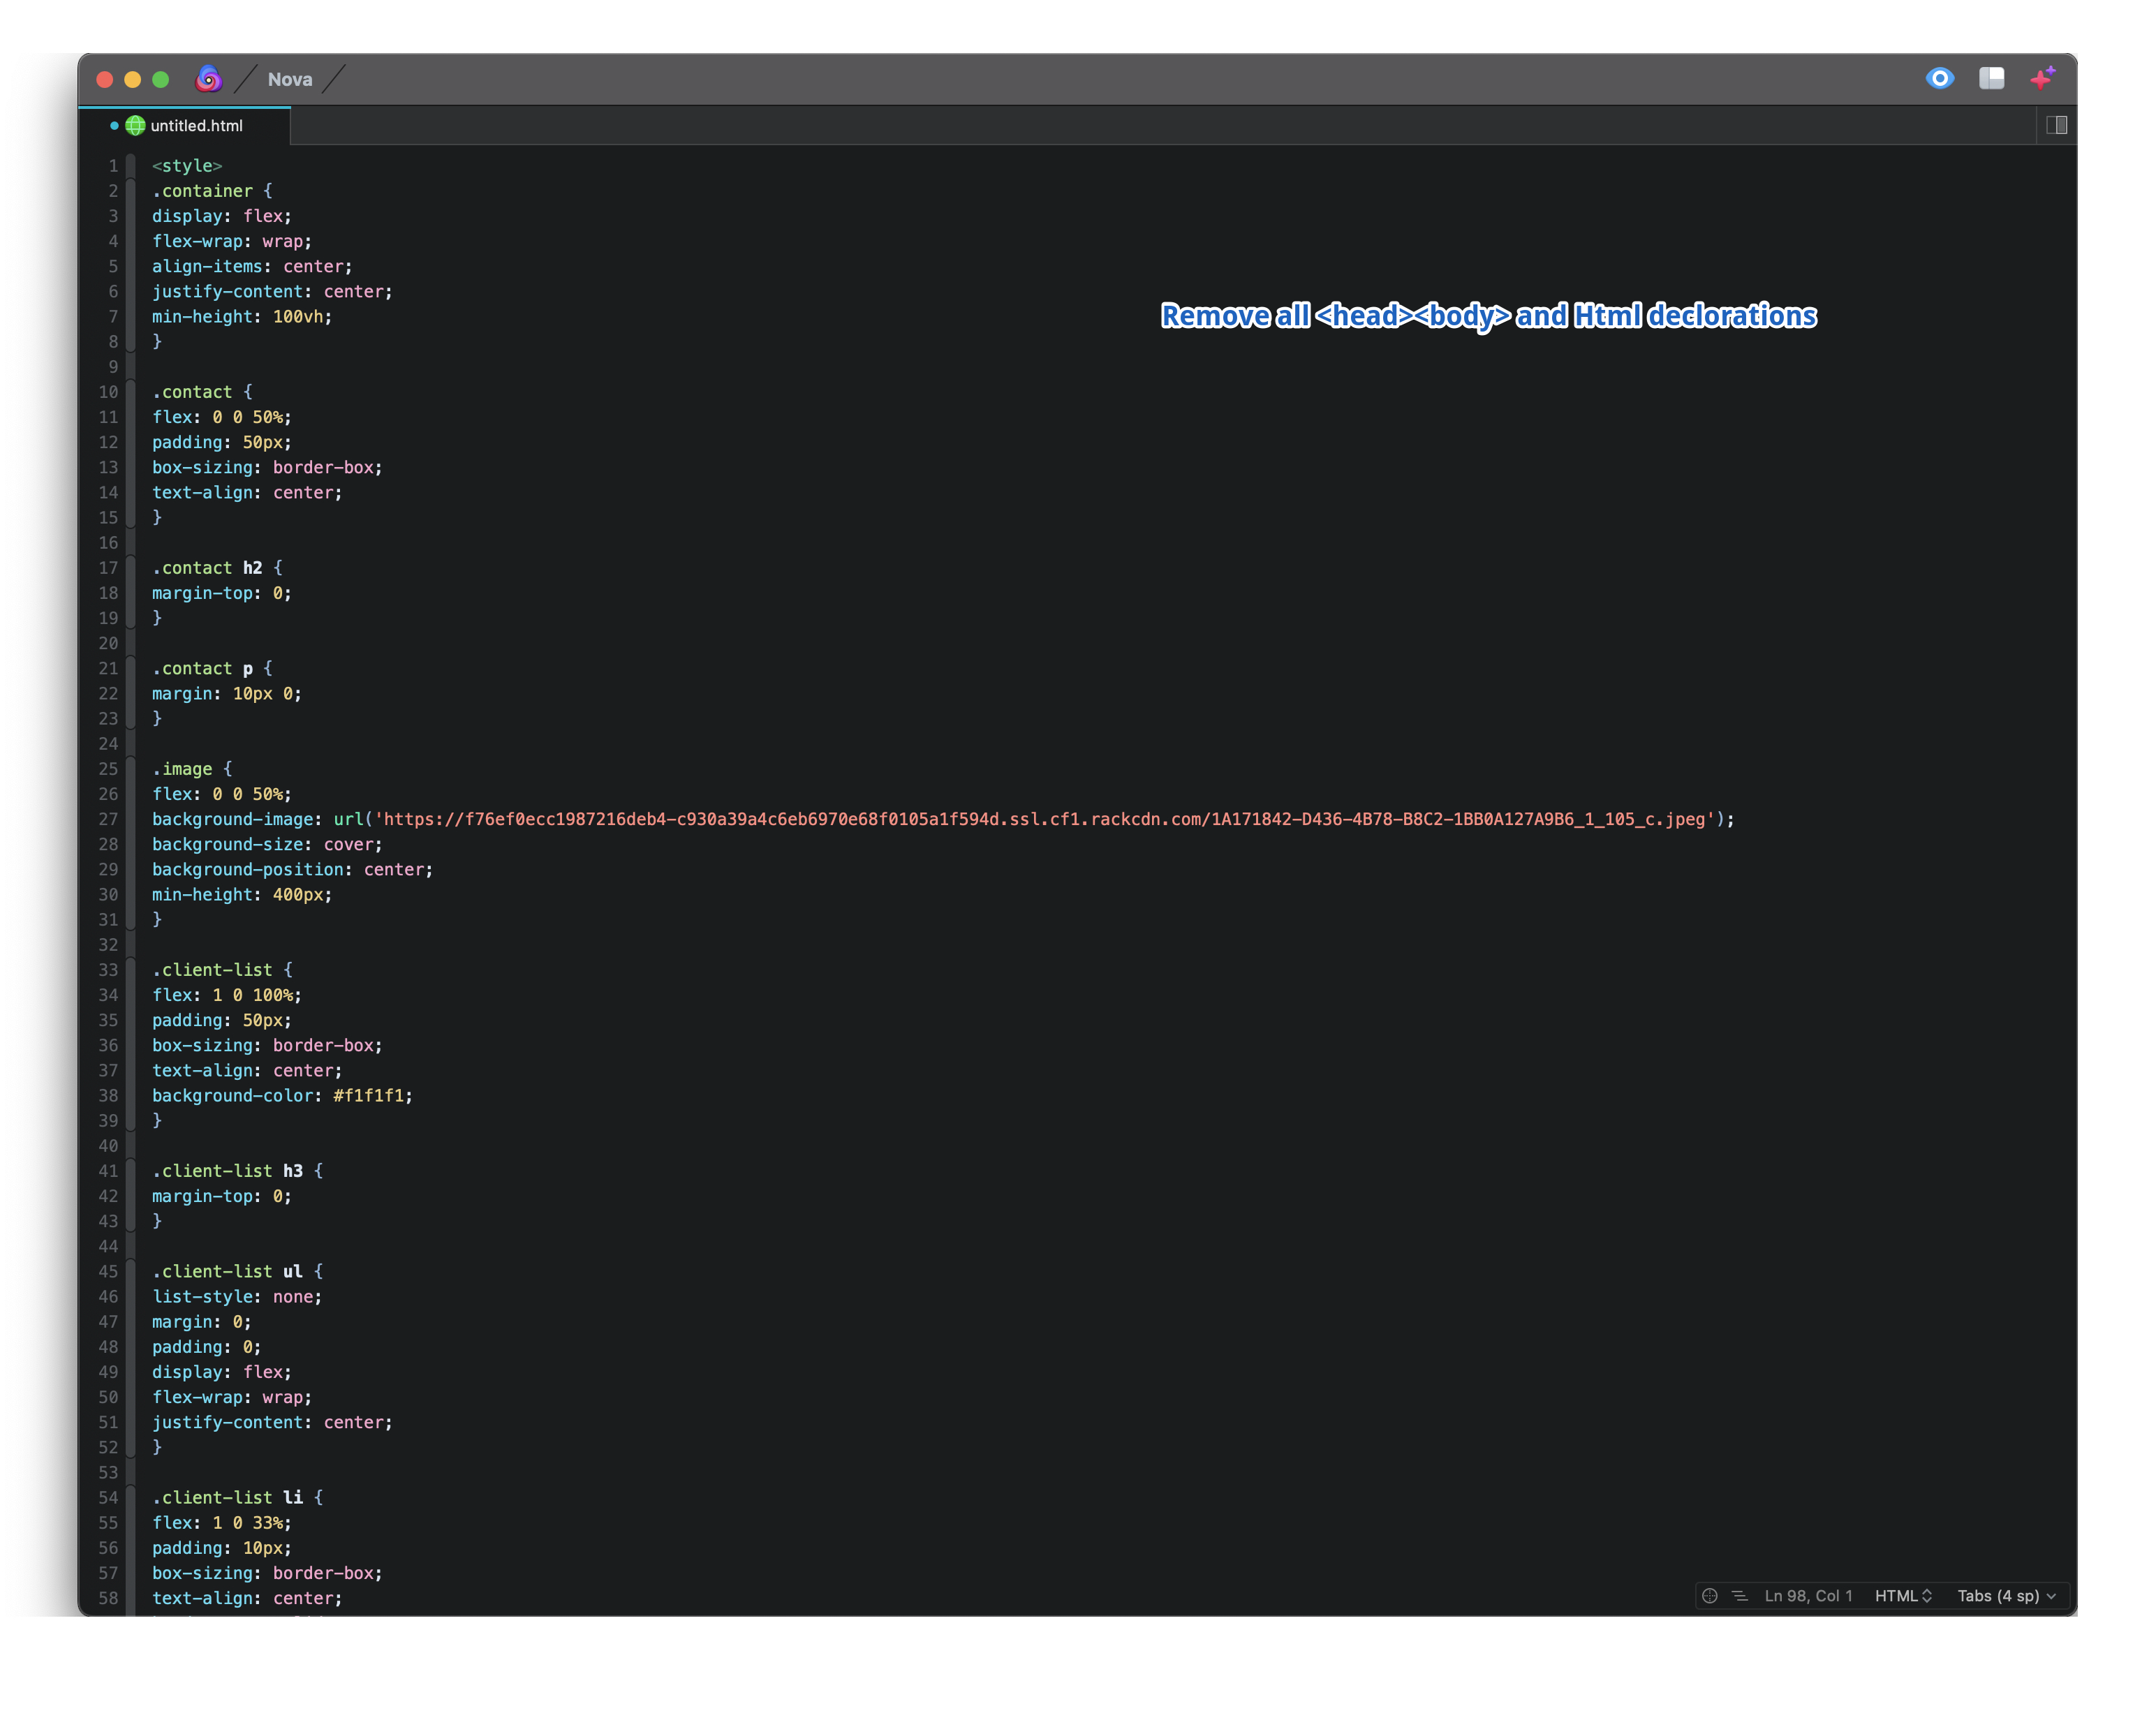This screenshot has width=2156, height=1720.
Task: Click 'flex: 1 0 33%;' on line 55
Action: [x=222, y=1522]
